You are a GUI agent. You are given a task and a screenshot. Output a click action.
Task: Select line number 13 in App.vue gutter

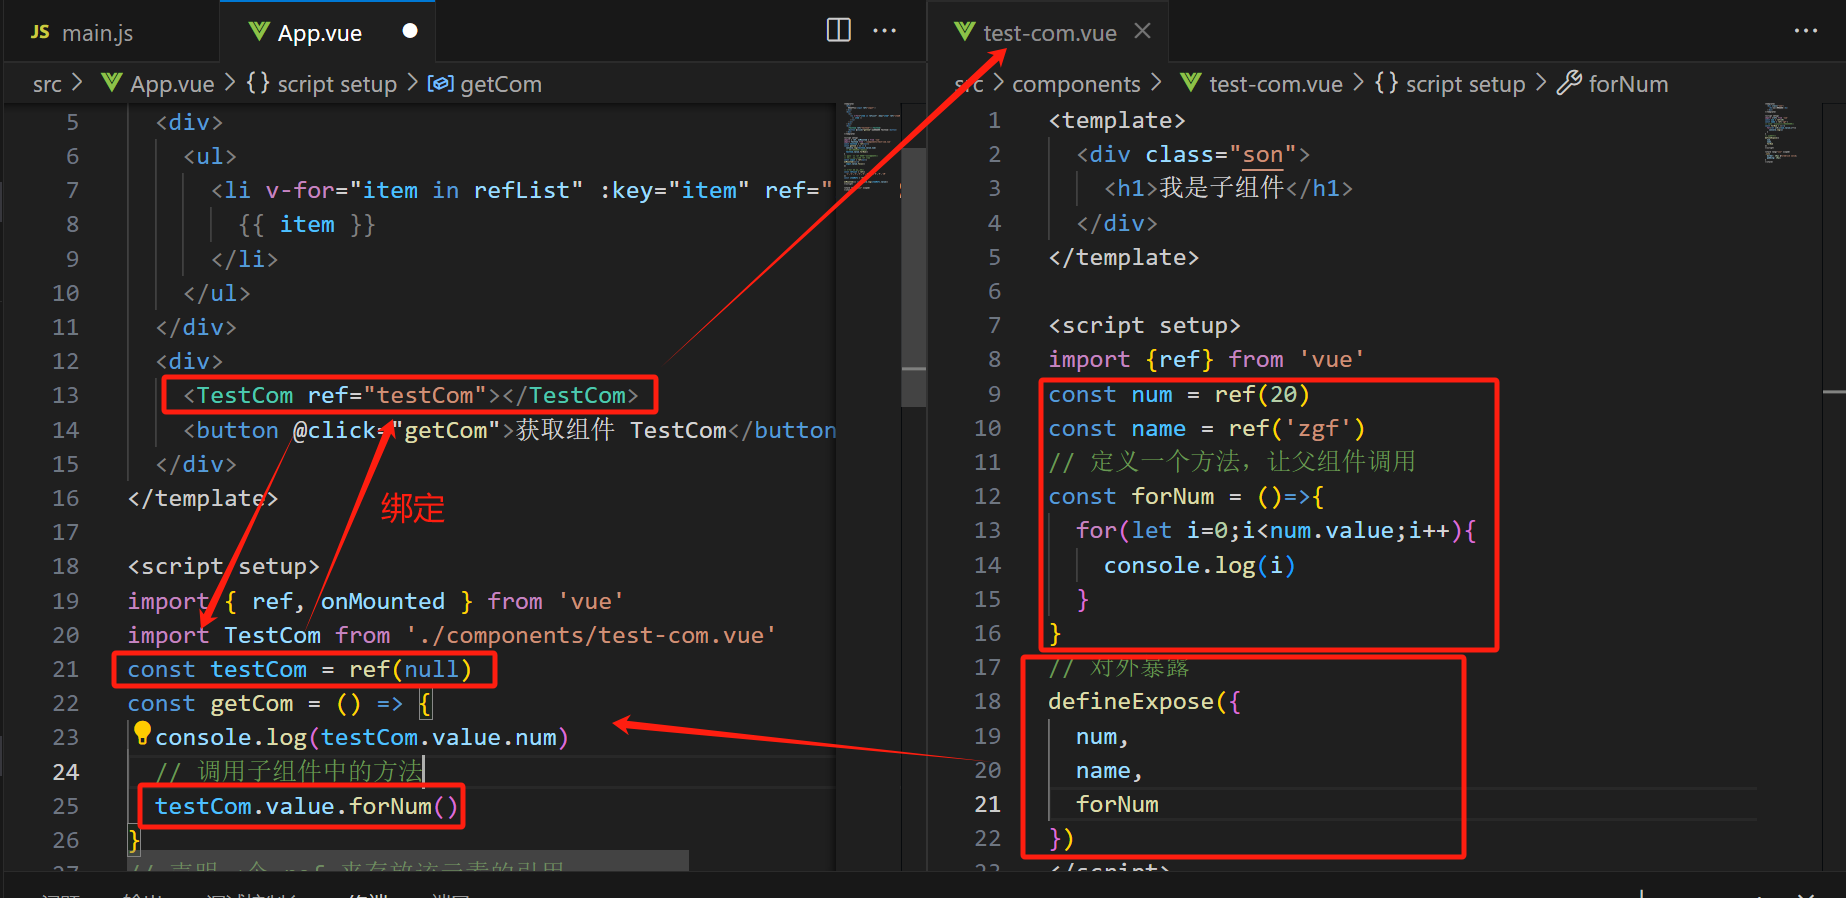66,395
